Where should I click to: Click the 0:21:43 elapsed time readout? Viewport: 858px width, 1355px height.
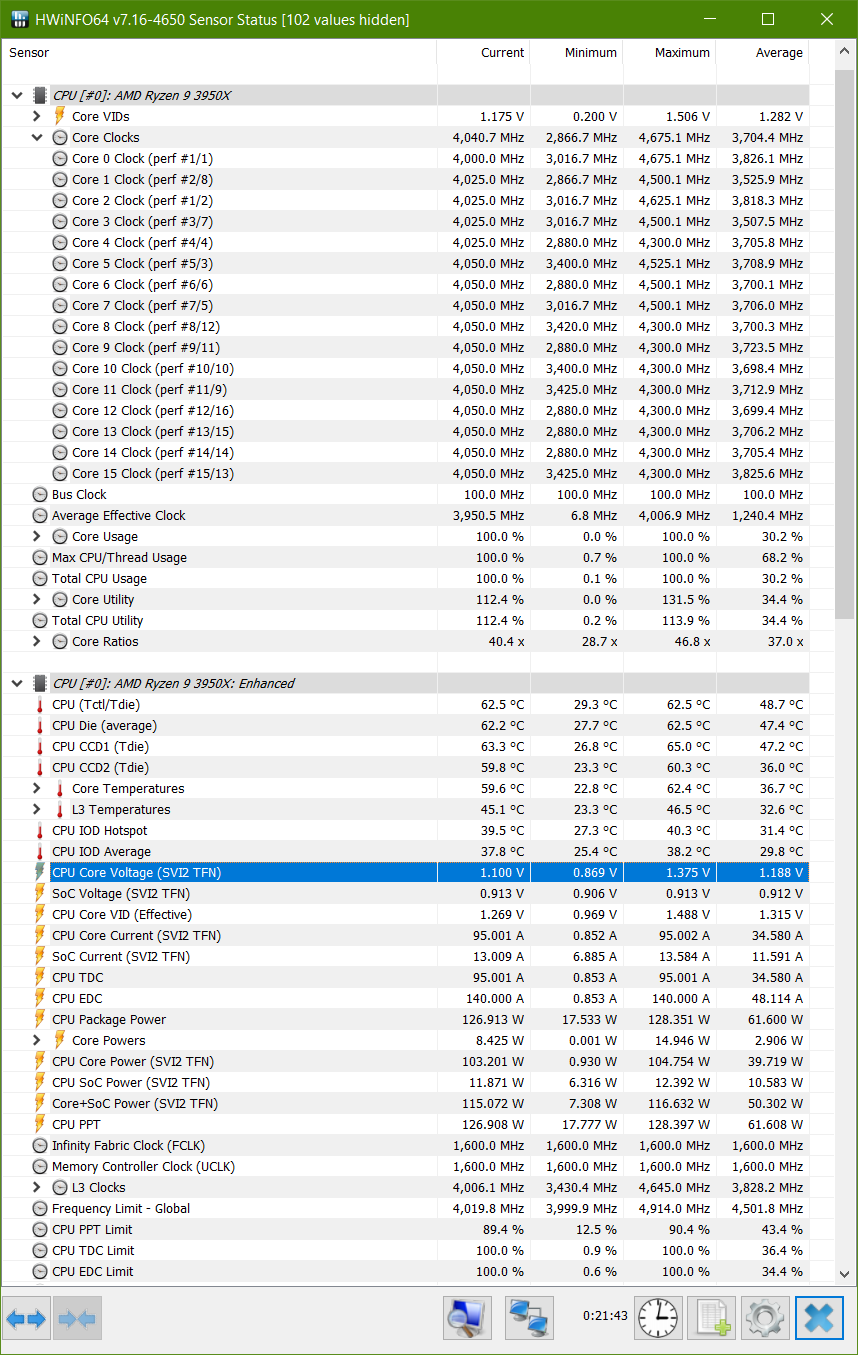click(605, 1316)
